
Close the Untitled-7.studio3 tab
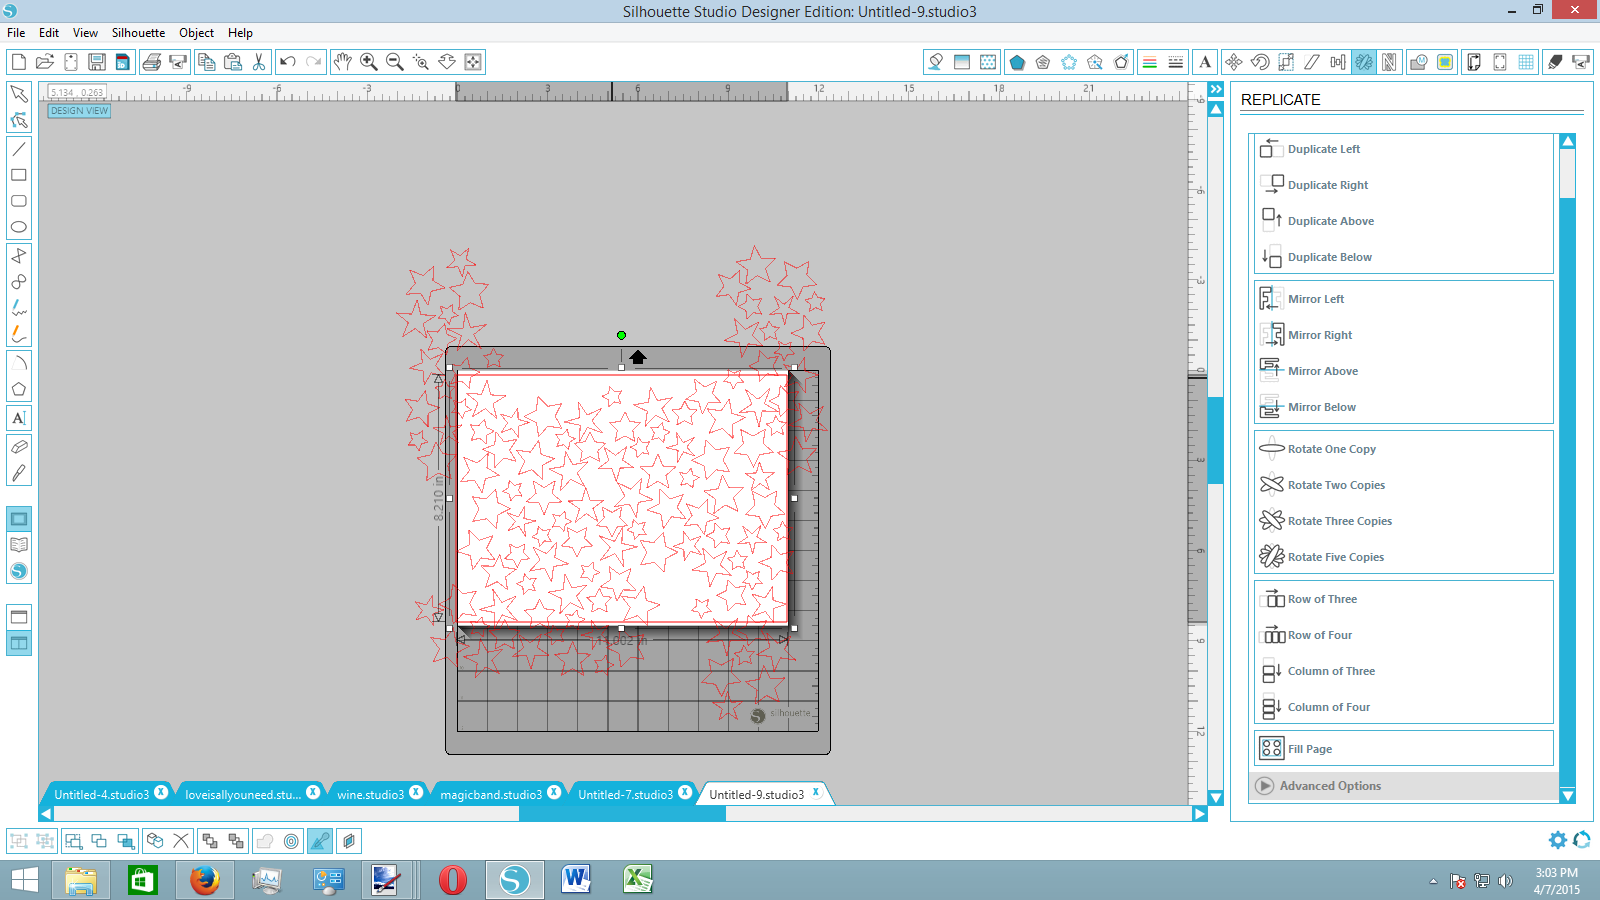coord(685,792)
